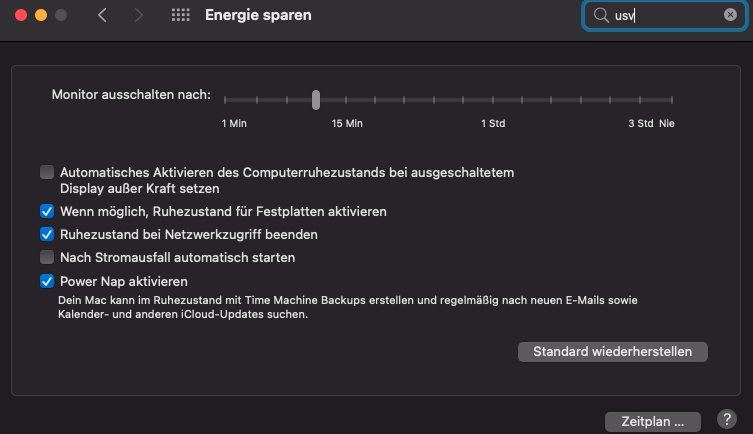Enable automatic start after power failure

(x=47, y=258)
